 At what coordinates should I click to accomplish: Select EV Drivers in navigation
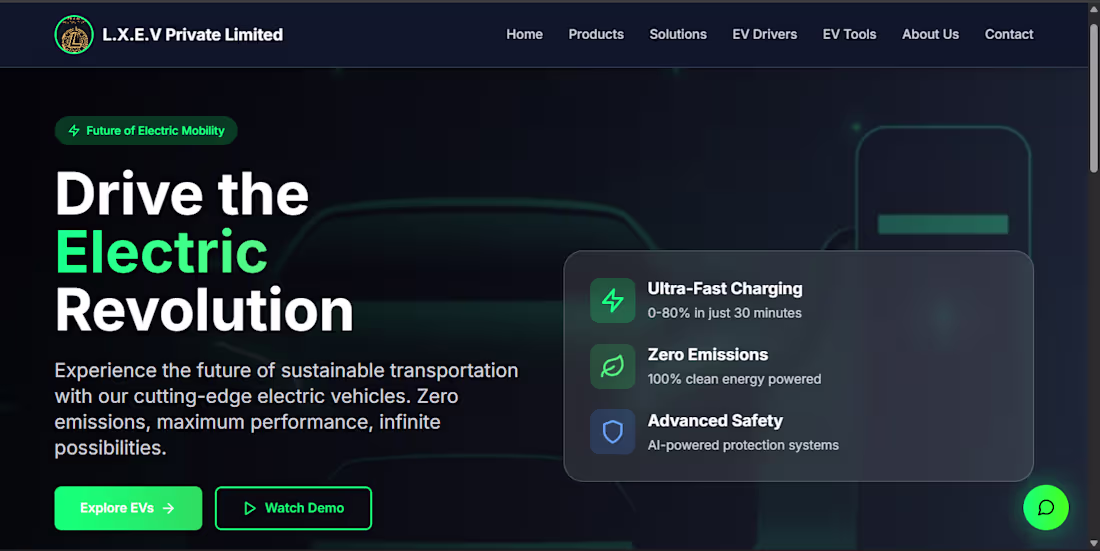765,34
